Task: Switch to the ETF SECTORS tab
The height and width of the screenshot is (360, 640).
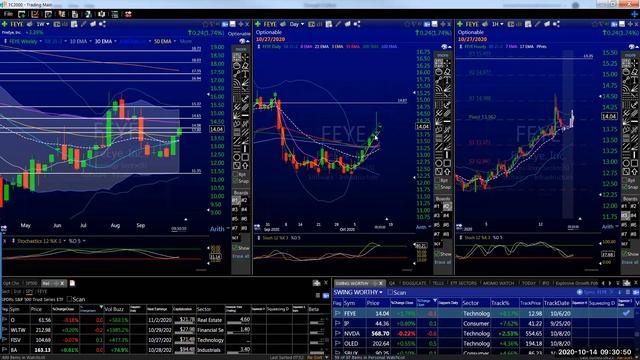Action: pos(463,283)
